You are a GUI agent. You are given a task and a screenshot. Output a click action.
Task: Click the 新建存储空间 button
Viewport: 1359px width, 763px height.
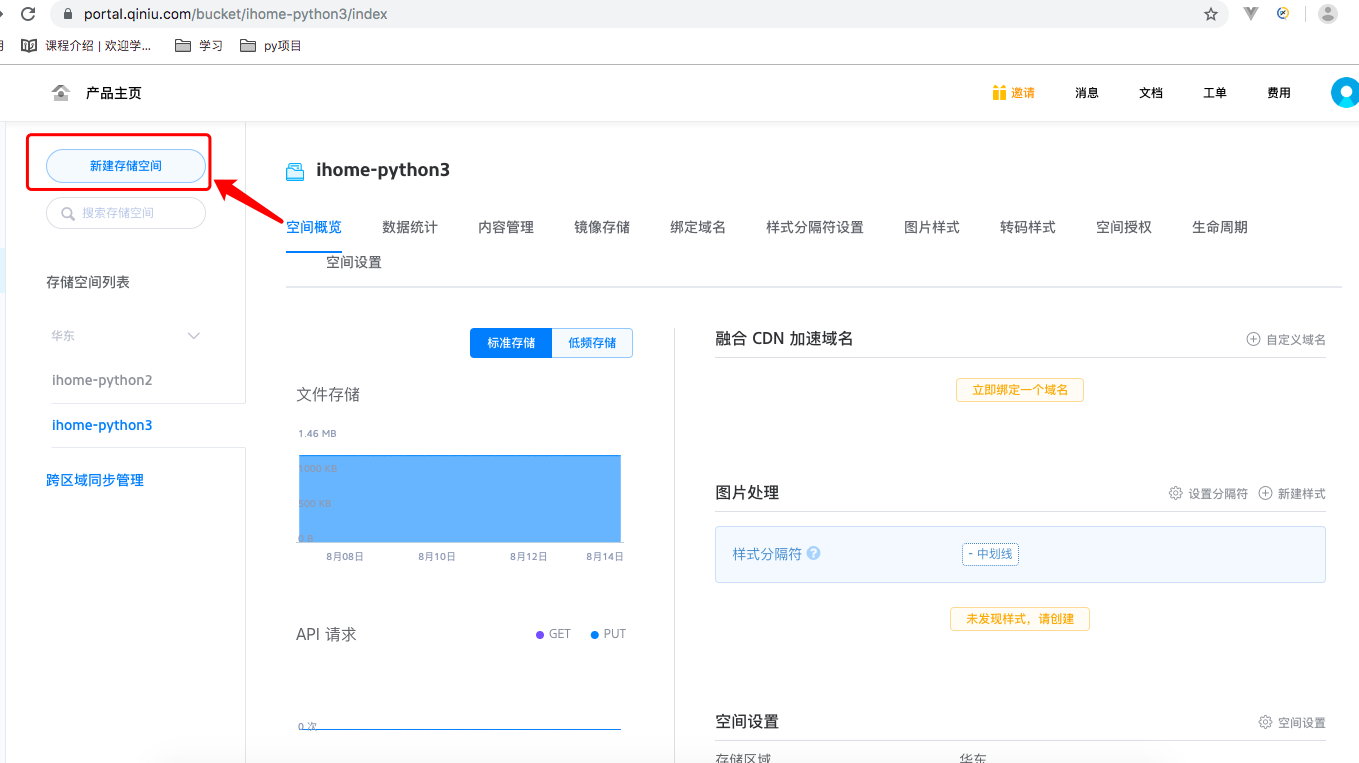click(125, 167)
